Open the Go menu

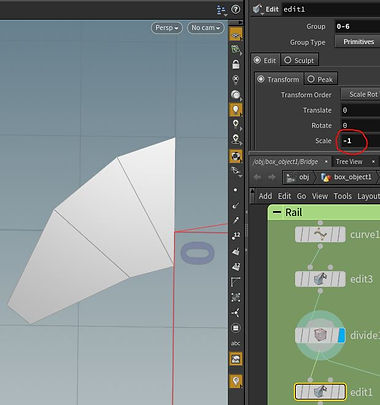point(302,196)
